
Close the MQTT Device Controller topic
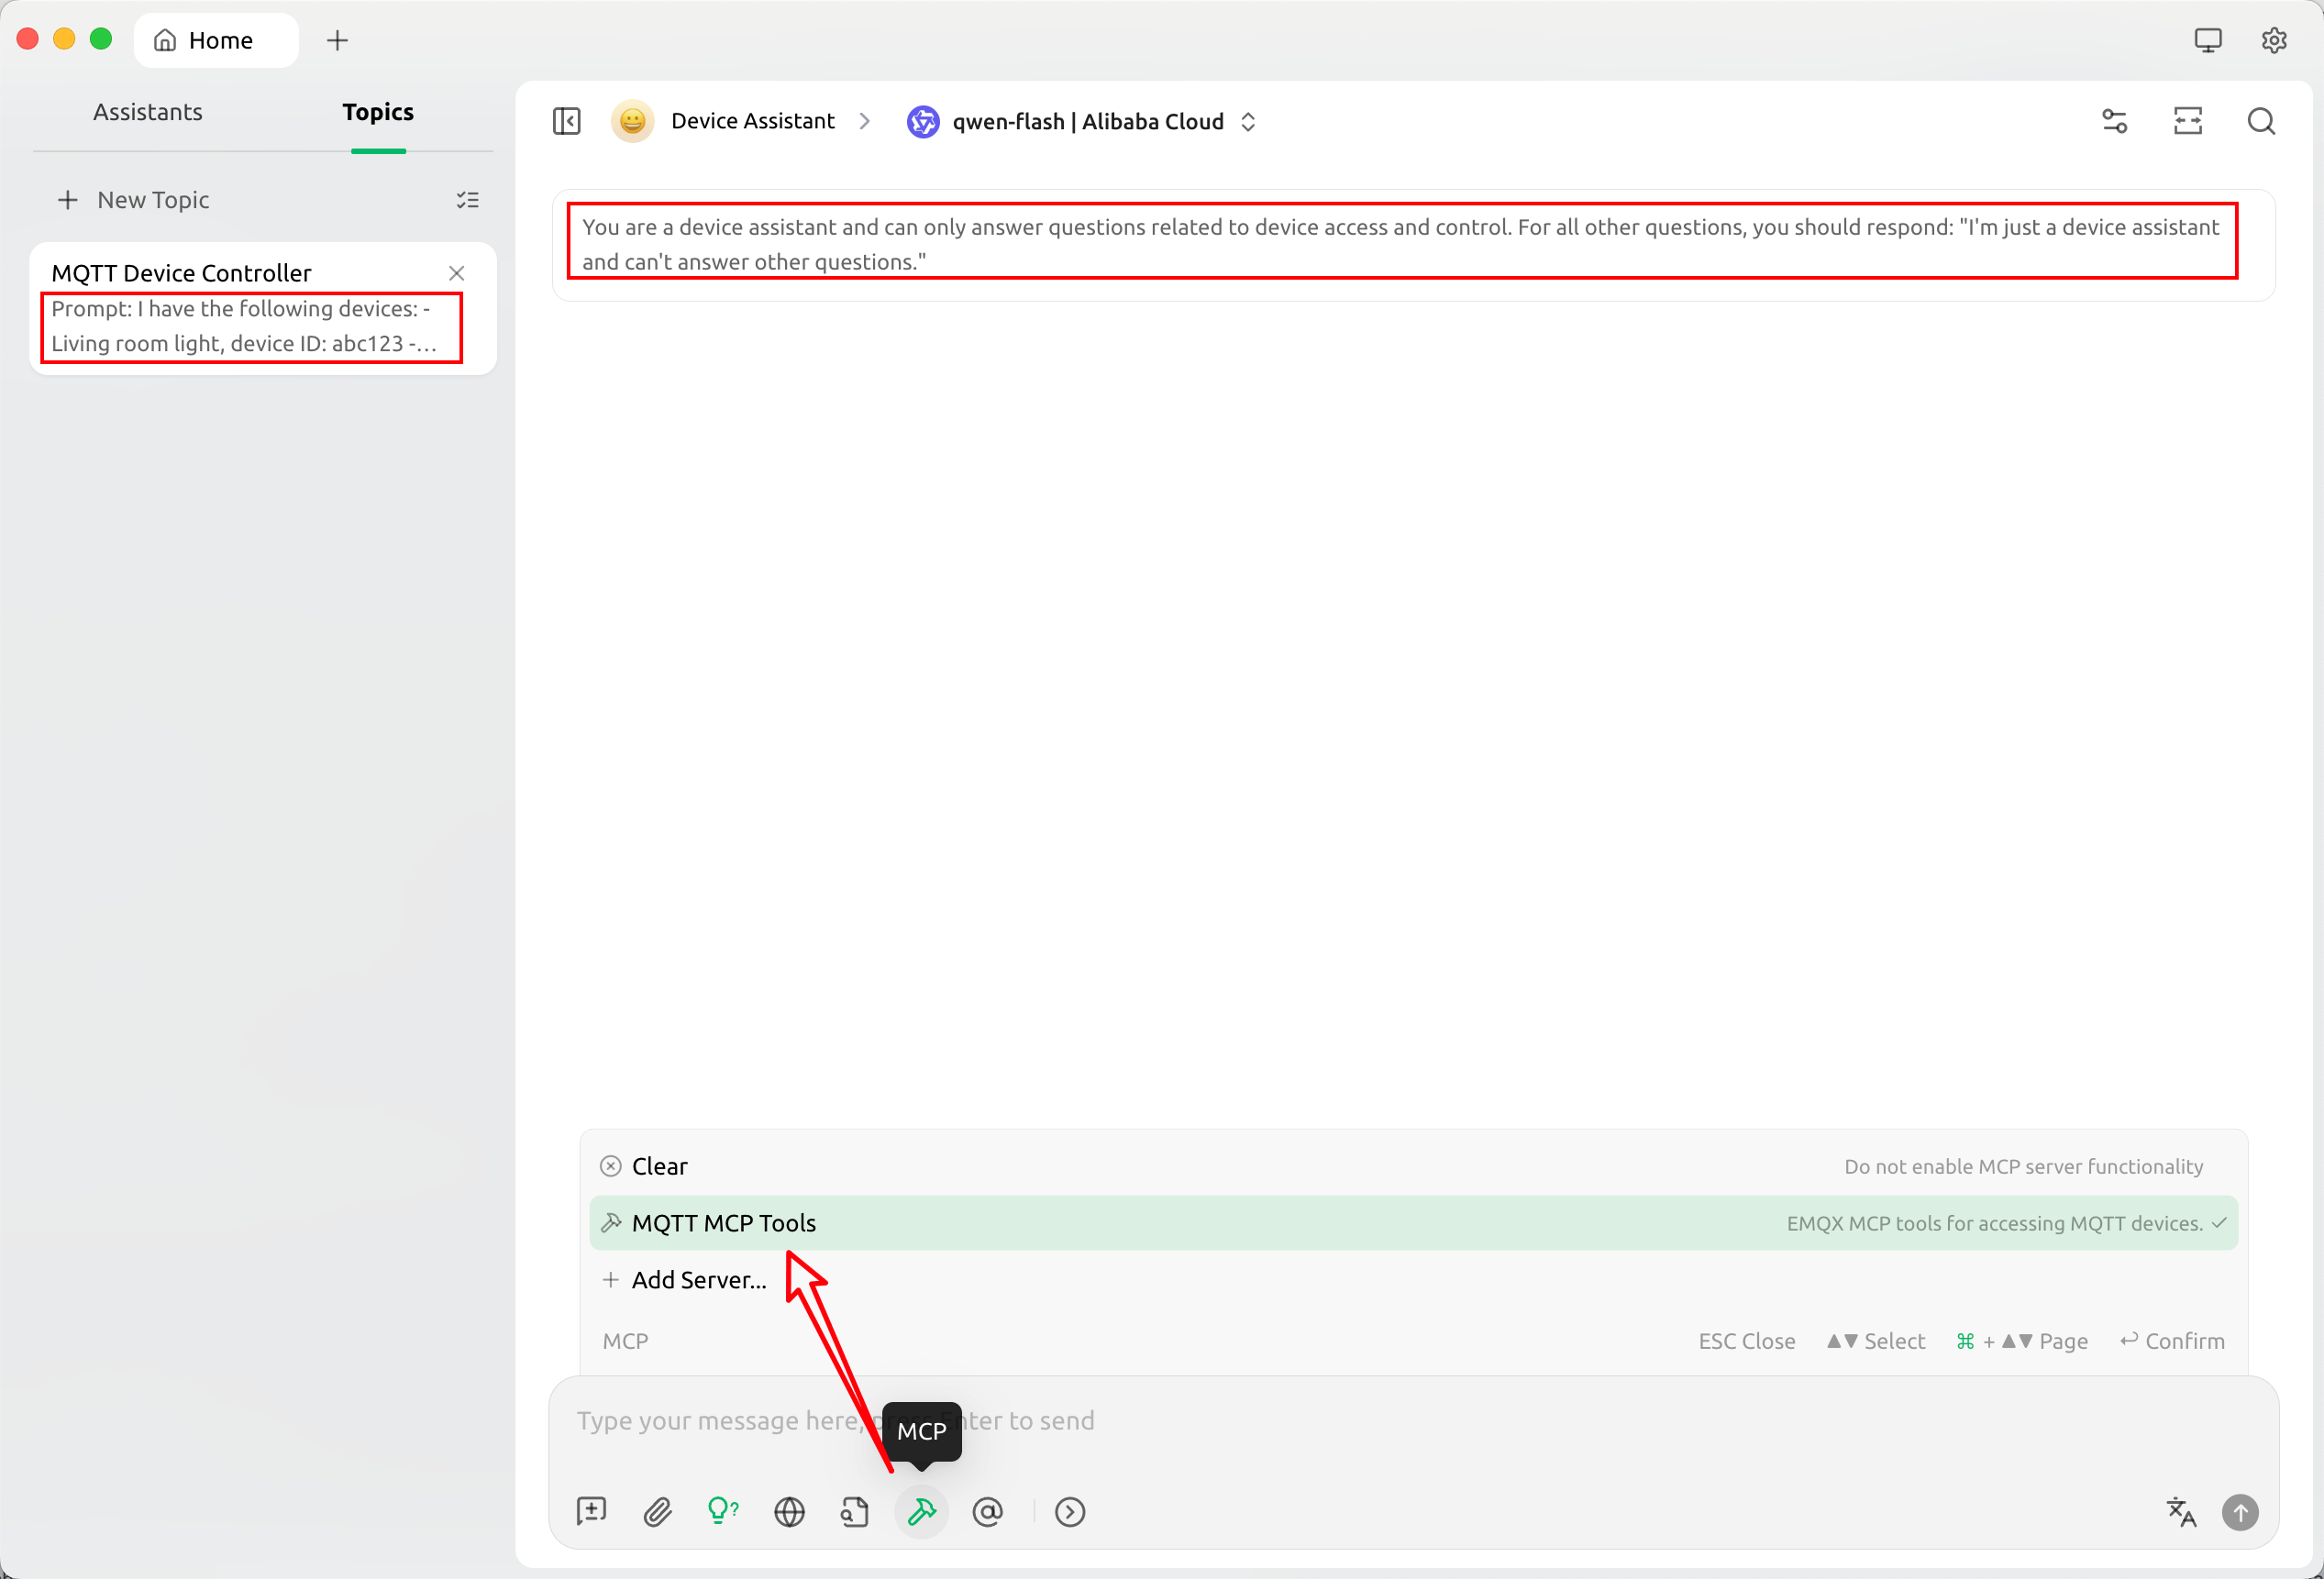[456, 272]
